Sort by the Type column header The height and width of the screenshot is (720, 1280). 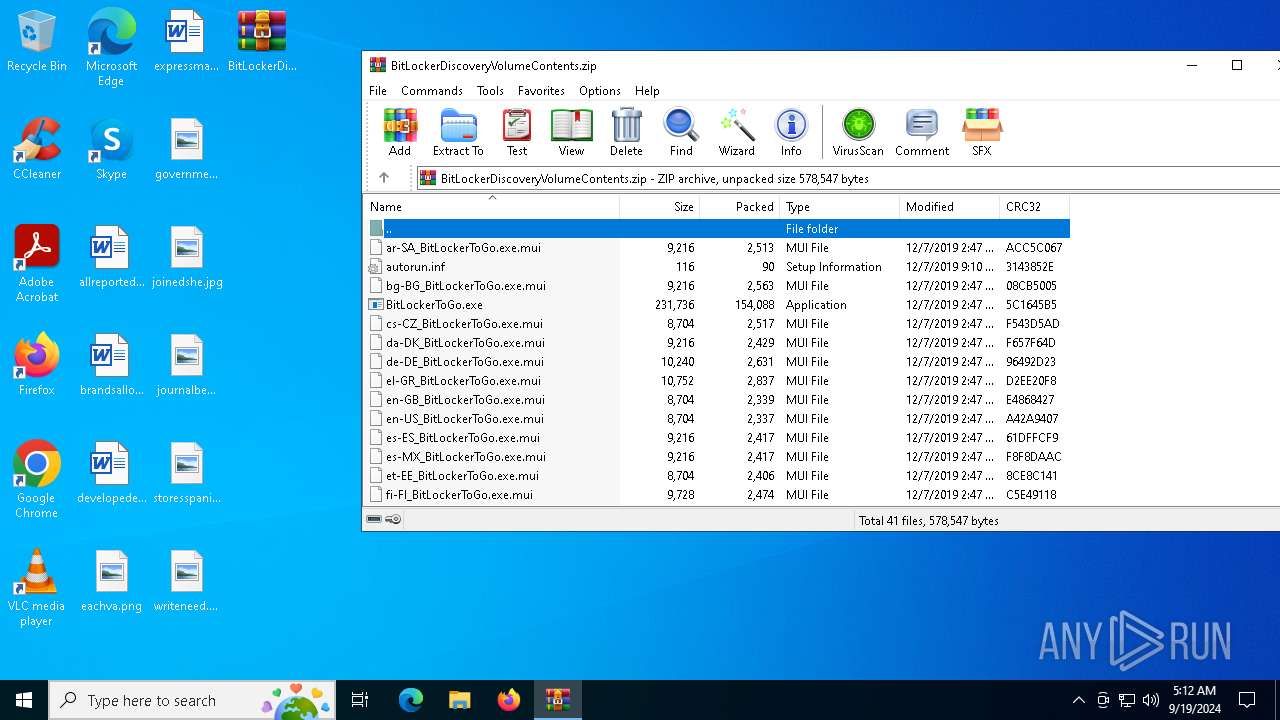pos(840,206)
